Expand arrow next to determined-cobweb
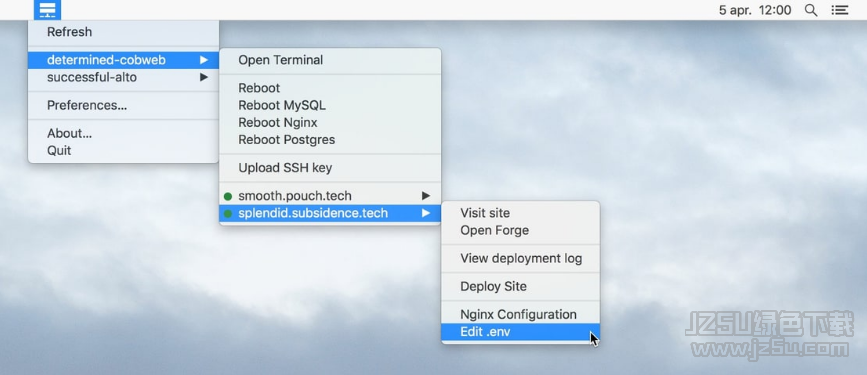This screenshot has width=867, height=375. pyautogui.click(x=204, y=60)
